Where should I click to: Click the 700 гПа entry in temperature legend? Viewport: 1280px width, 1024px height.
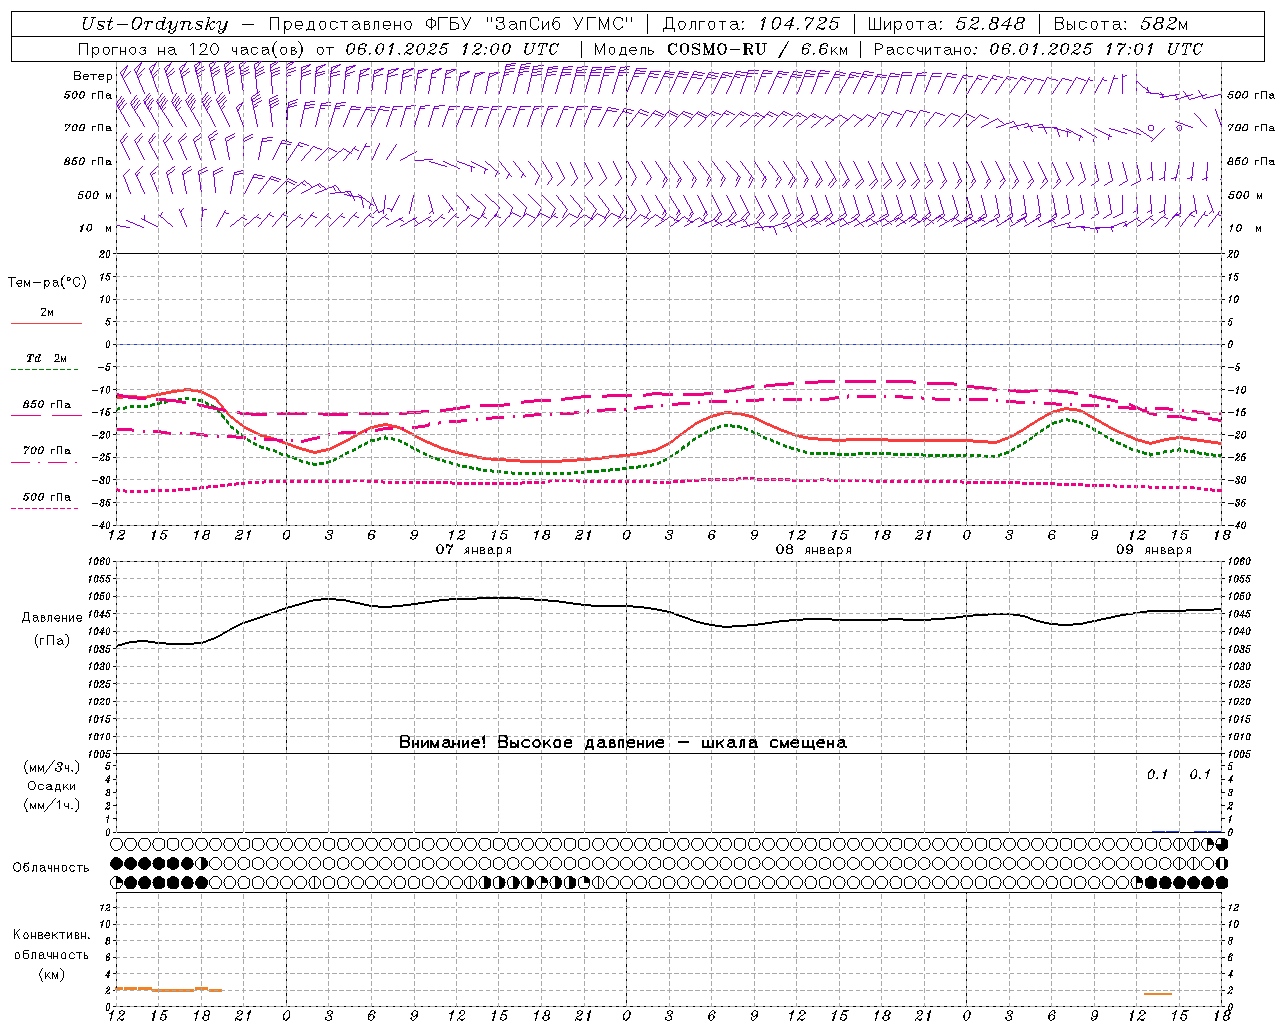[46, 451]
